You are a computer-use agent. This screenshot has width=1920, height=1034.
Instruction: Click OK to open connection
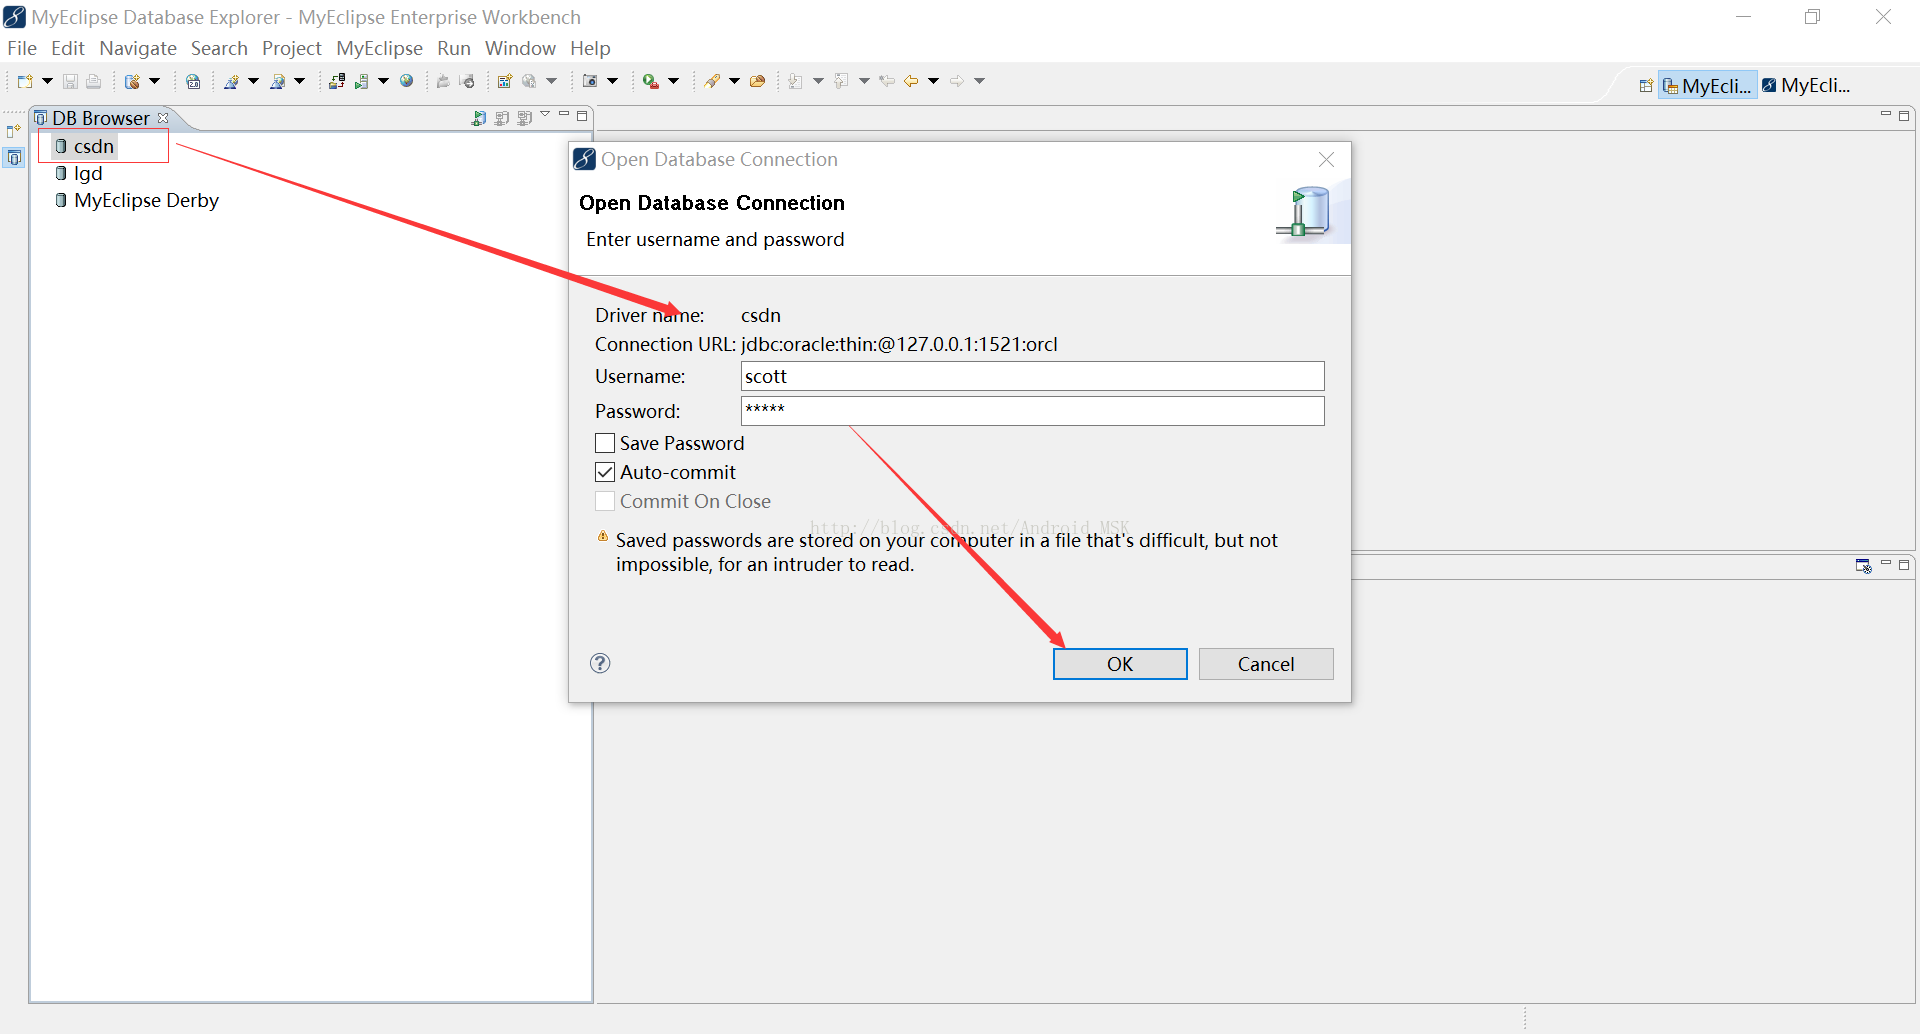point(1120,664)
